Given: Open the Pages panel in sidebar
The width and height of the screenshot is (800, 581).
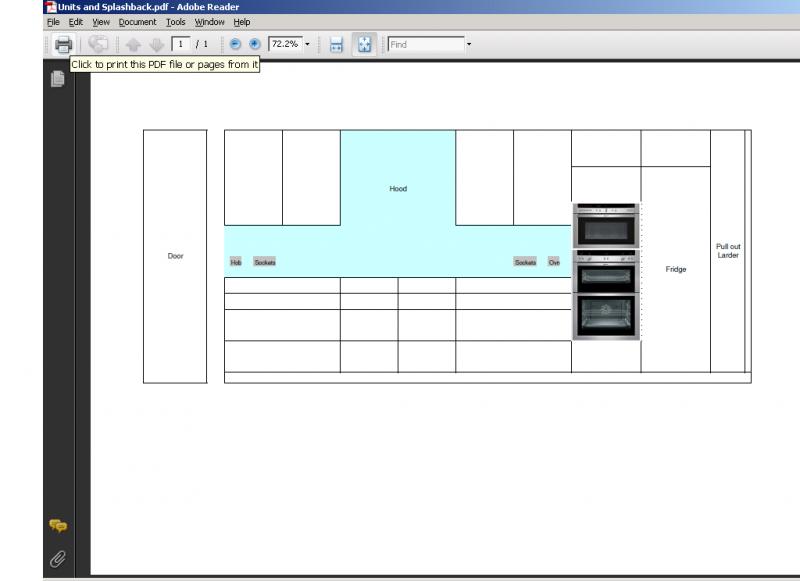Looking at the screenshot, I should pos(58,79).
